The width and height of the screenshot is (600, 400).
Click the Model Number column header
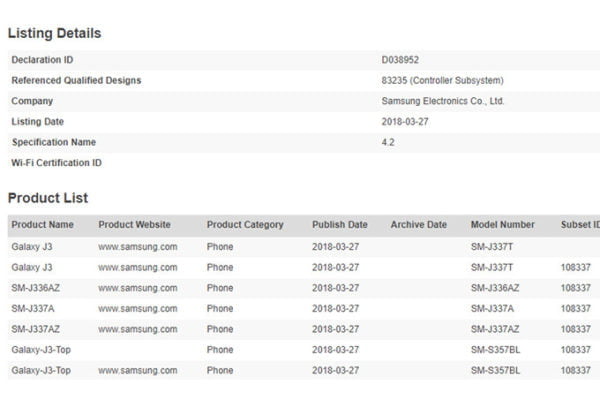[503, 225]
